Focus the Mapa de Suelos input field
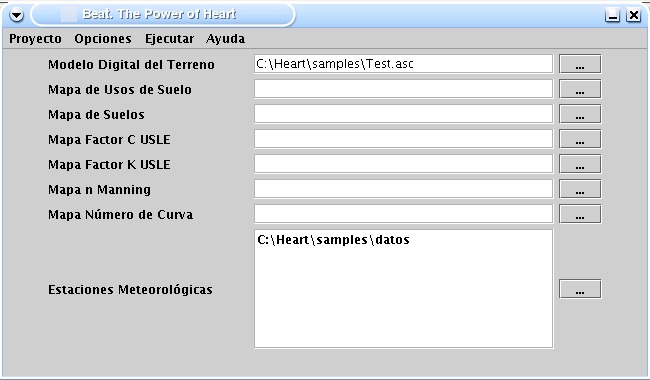650x380 pixels. tap(403, 114)
